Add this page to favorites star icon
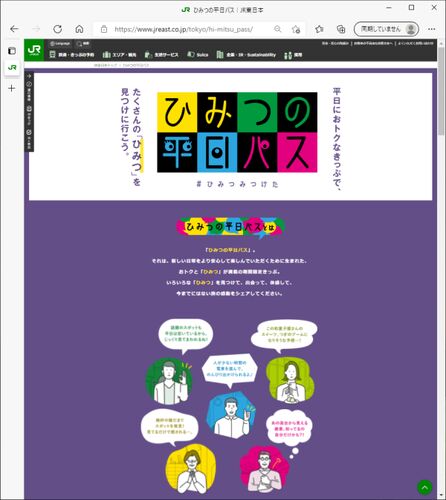 pos(296,29)
